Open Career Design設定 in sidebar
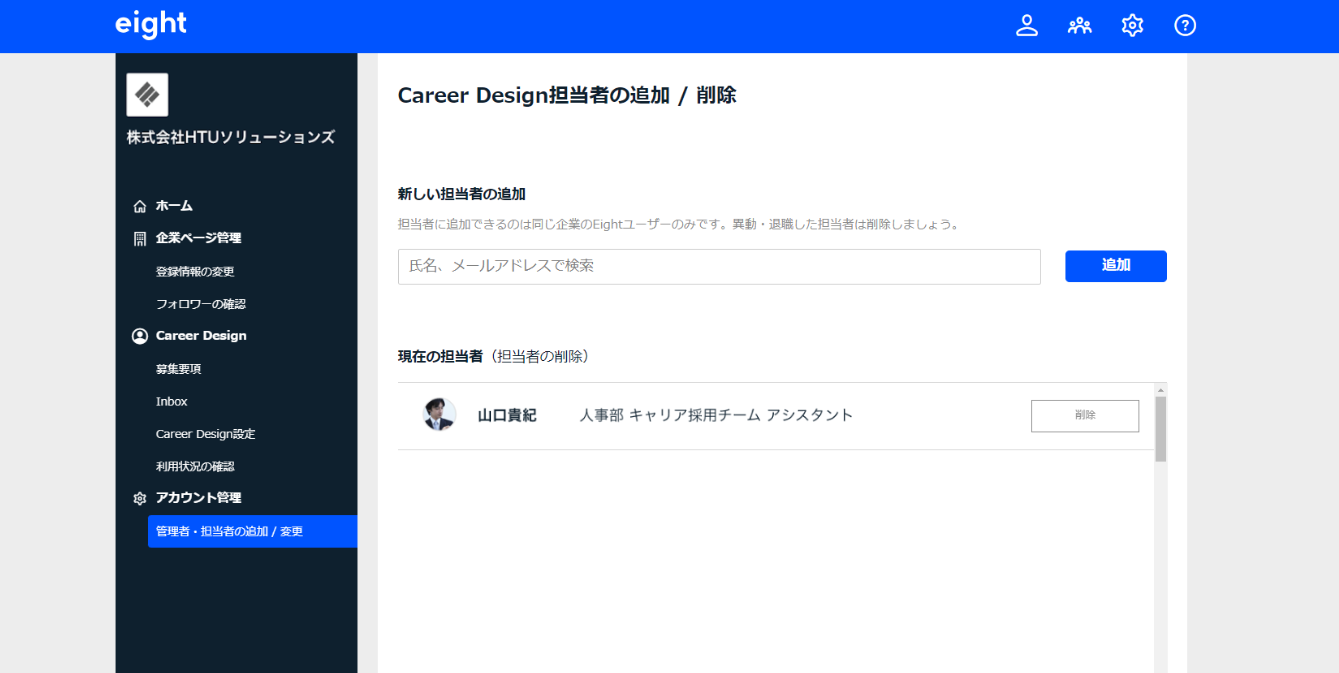Image resolution: width=1339 pixels, height=673 pixels. 205,434
